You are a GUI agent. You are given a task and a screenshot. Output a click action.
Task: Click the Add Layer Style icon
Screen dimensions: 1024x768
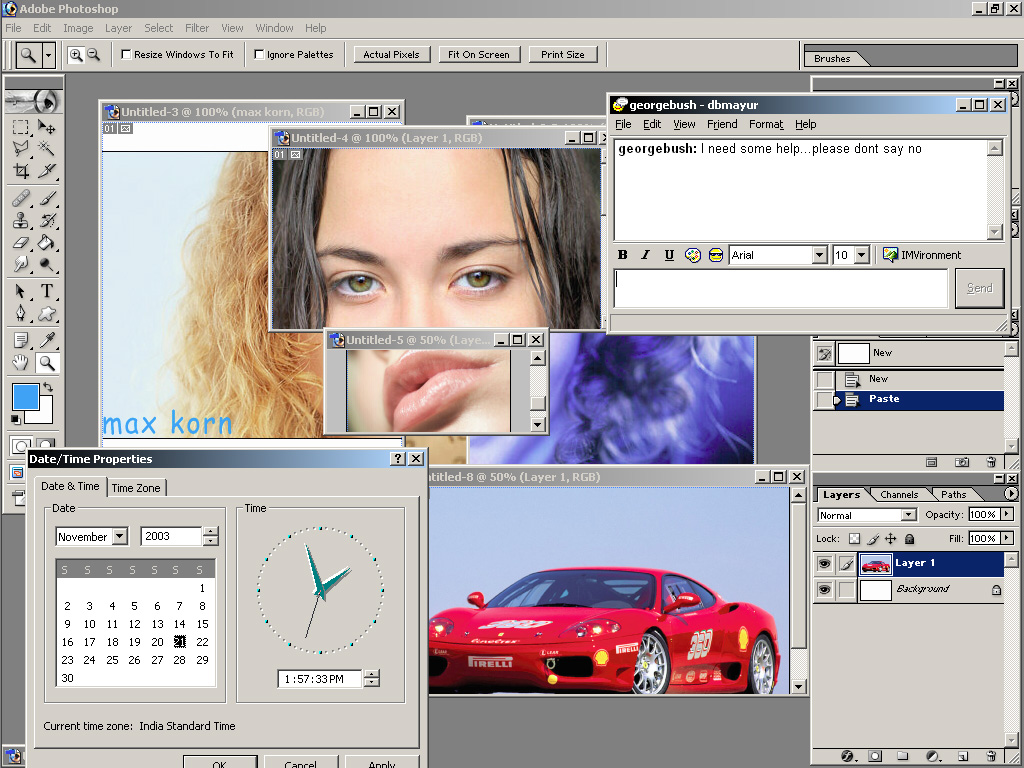pyautogui.click(x=847, y=756)
